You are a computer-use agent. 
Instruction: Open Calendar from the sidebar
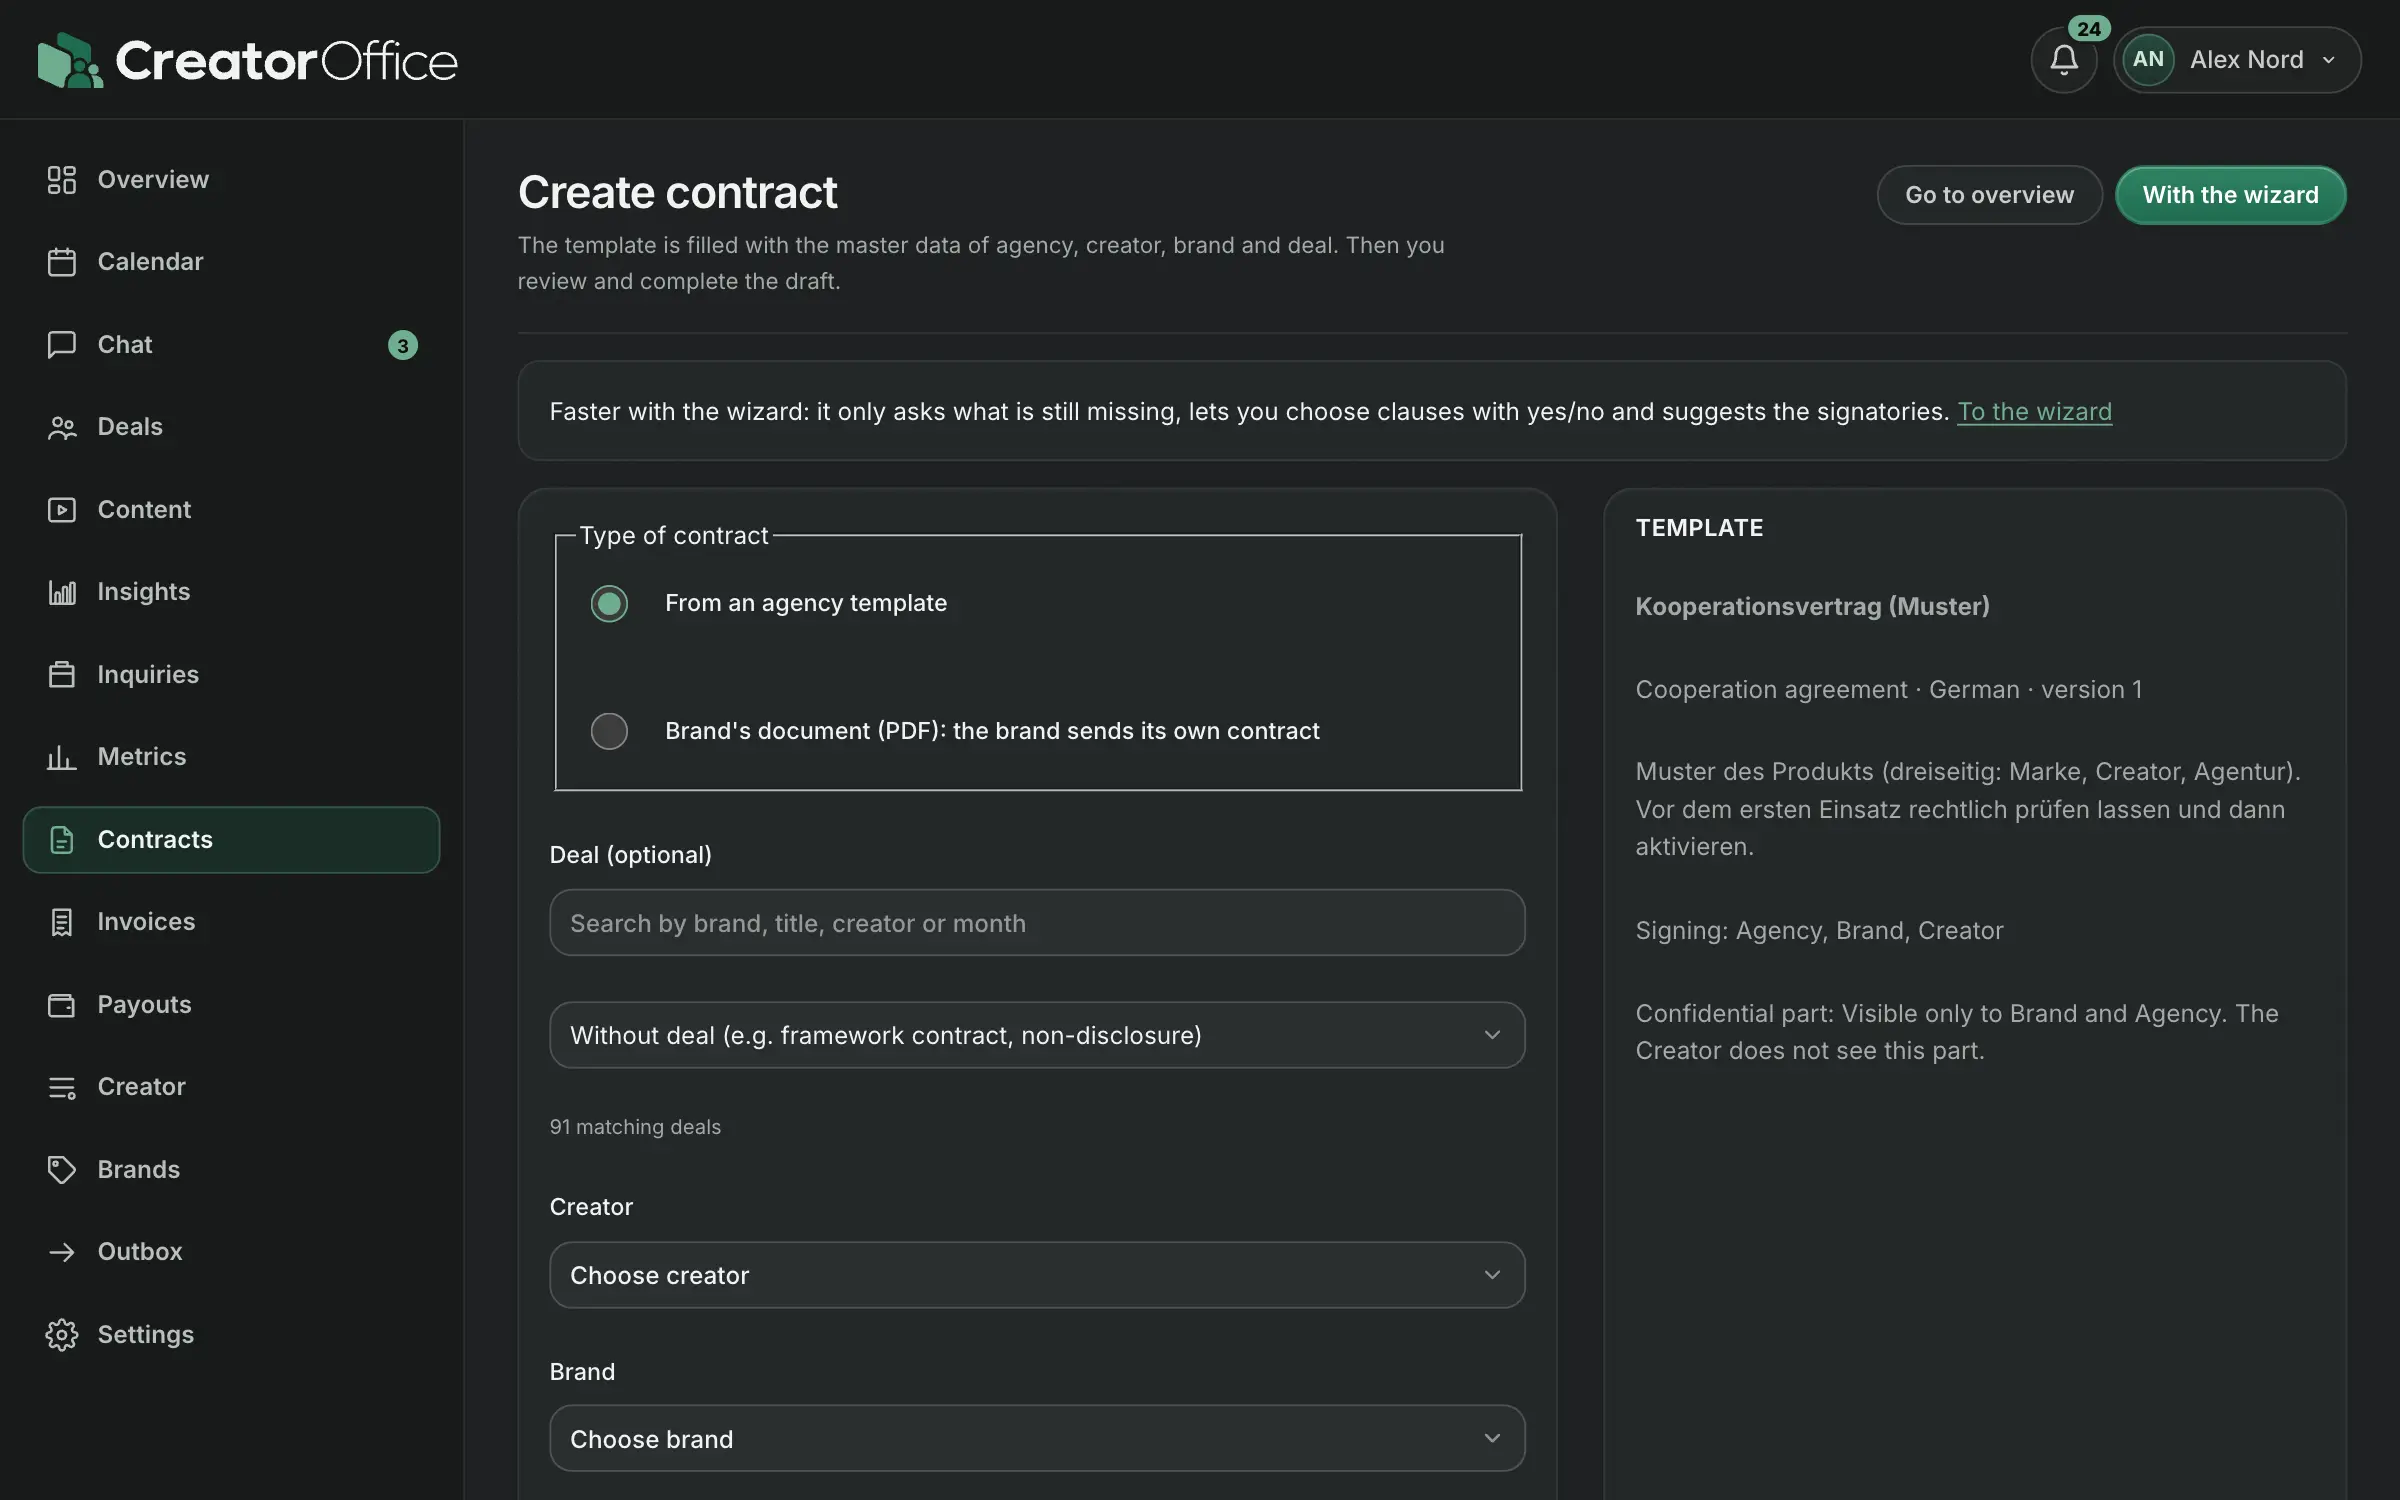click(x=231, y=262)
